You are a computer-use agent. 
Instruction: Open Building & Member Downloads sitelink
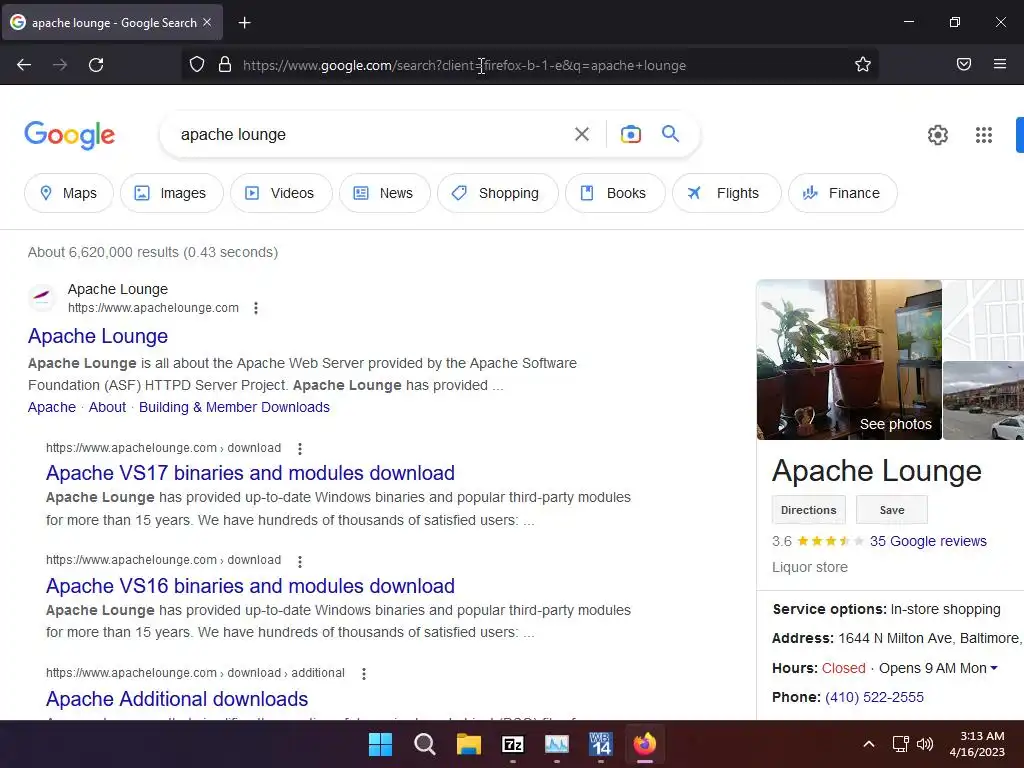point(234,407)
